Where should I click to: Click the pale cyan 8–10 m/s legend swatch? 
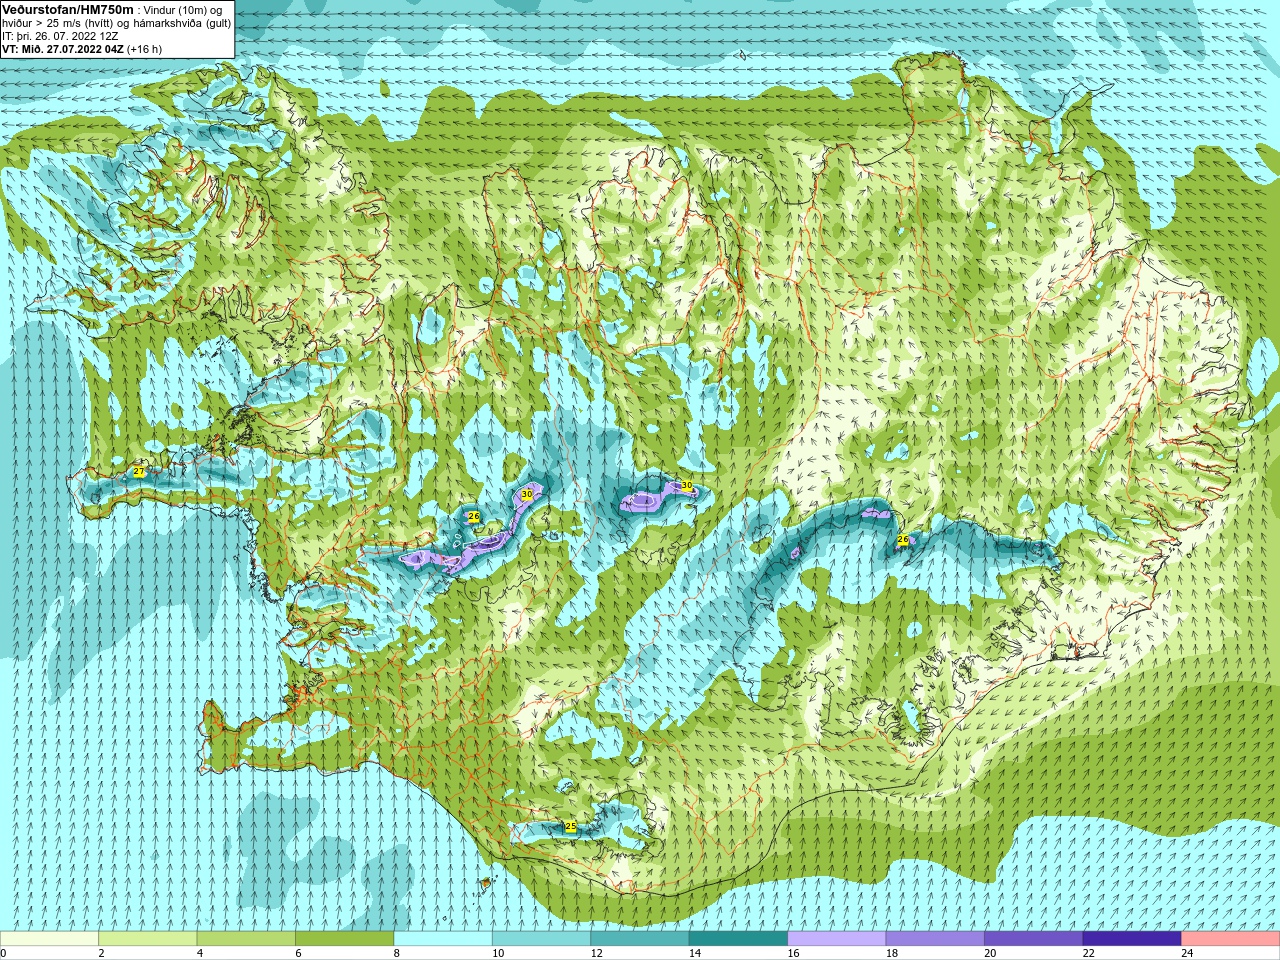[x=443, y=939]
